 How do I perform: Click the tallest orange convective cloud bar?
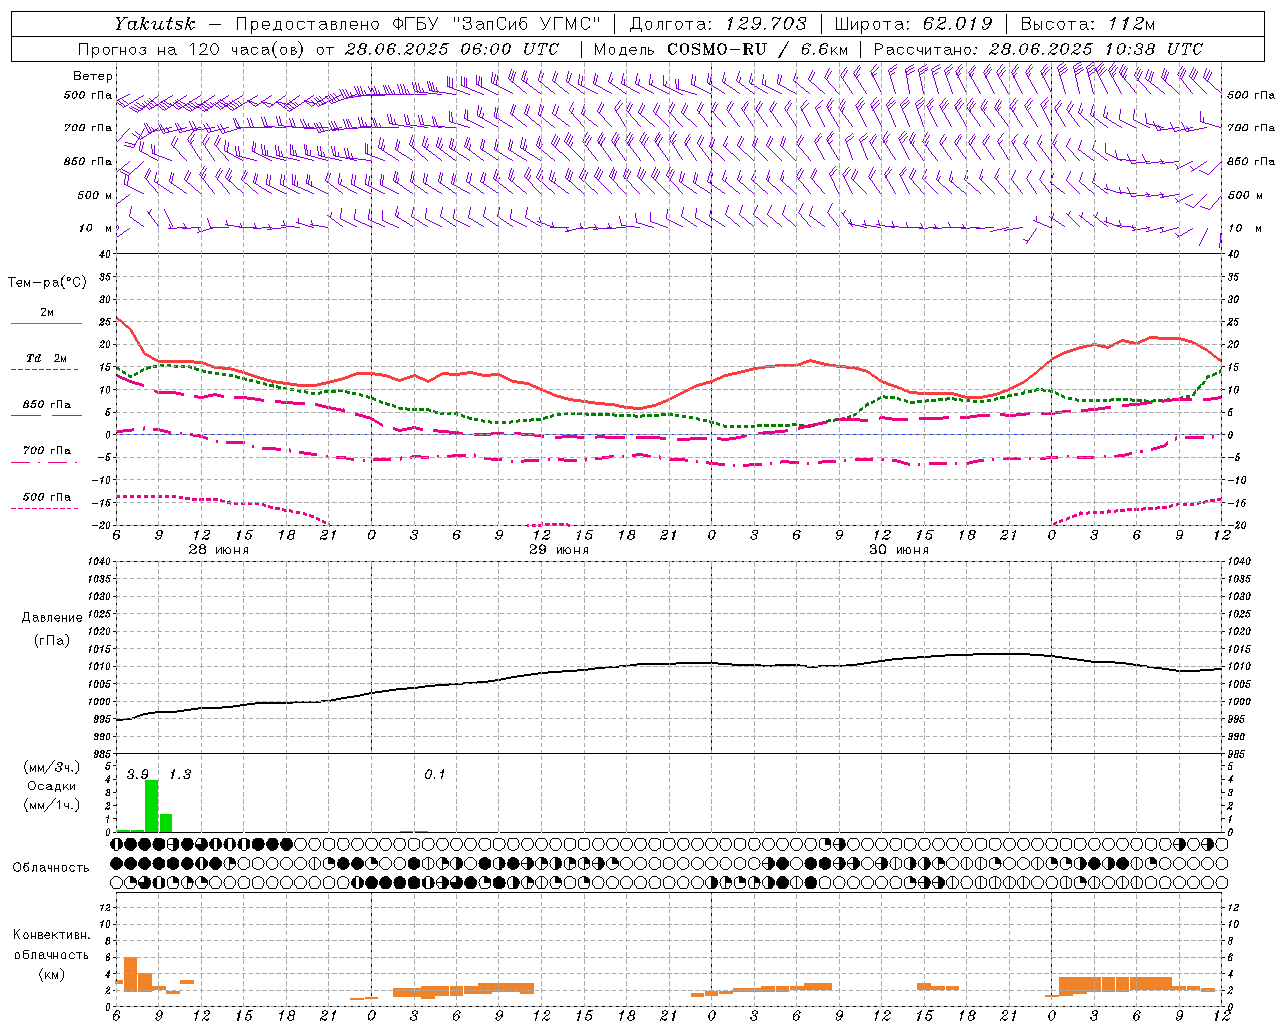tap(130, 974)
